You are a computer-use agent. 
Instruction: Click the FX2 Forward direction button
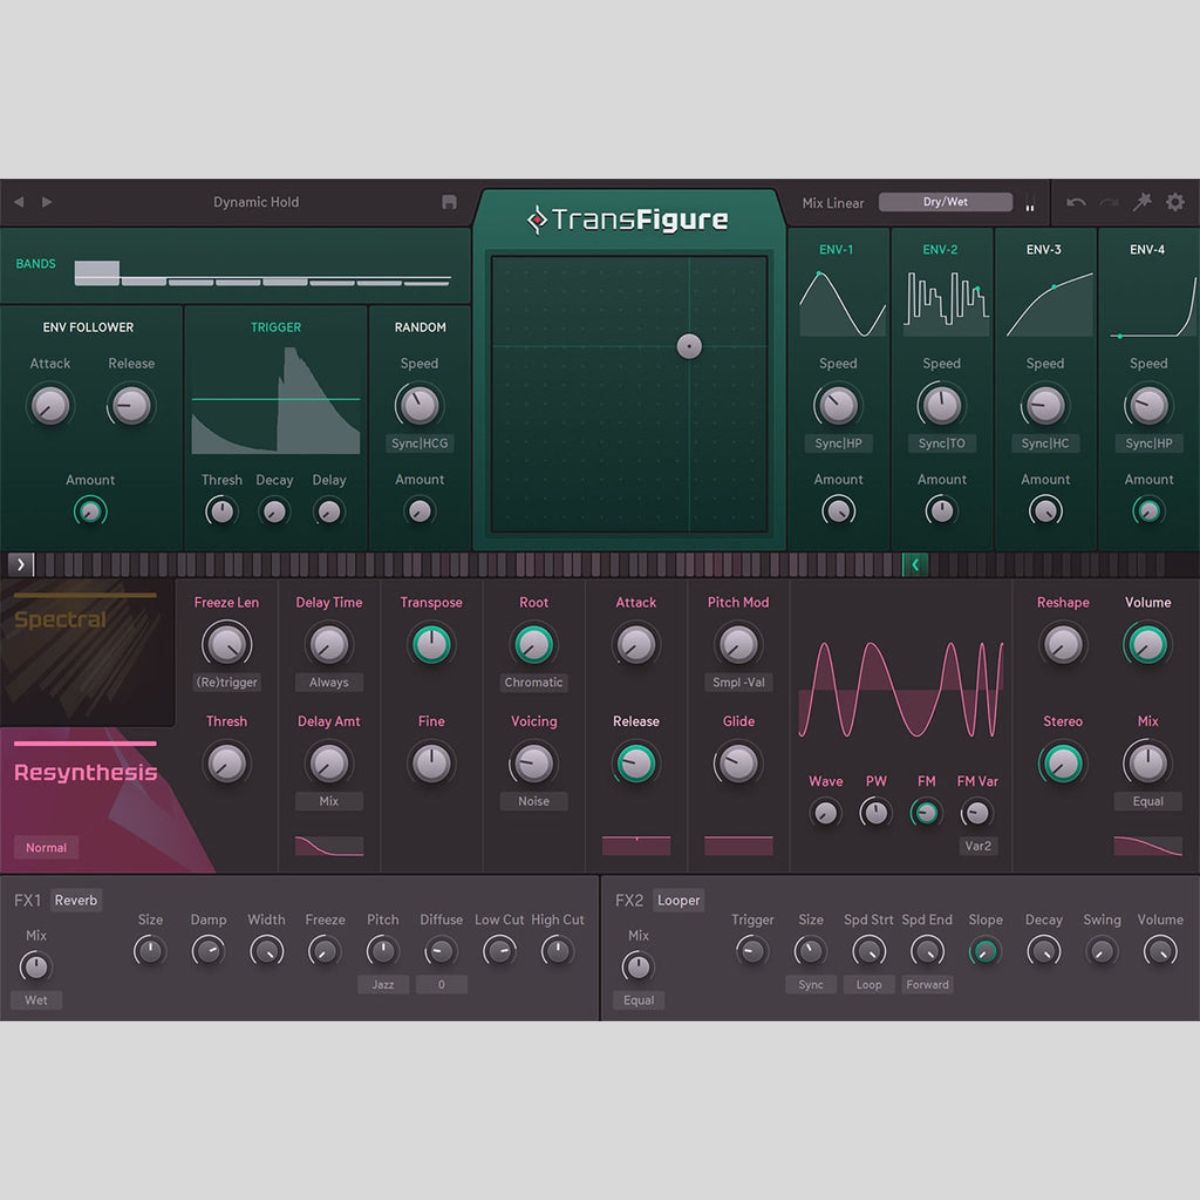928,984
